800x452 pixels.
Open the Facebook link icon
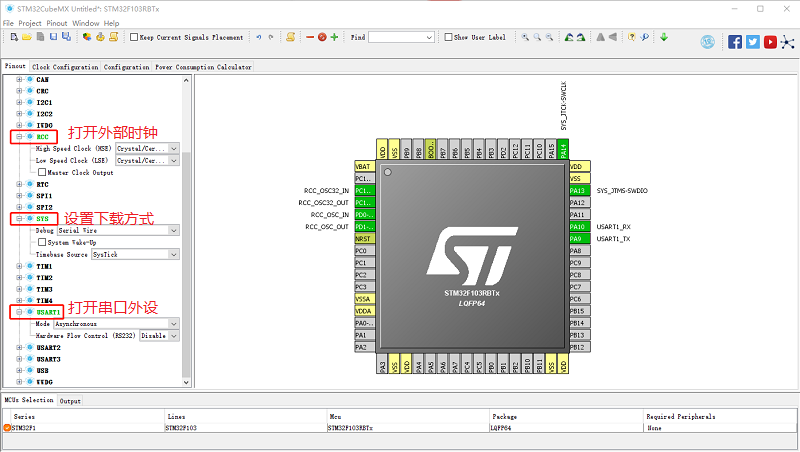735,42
